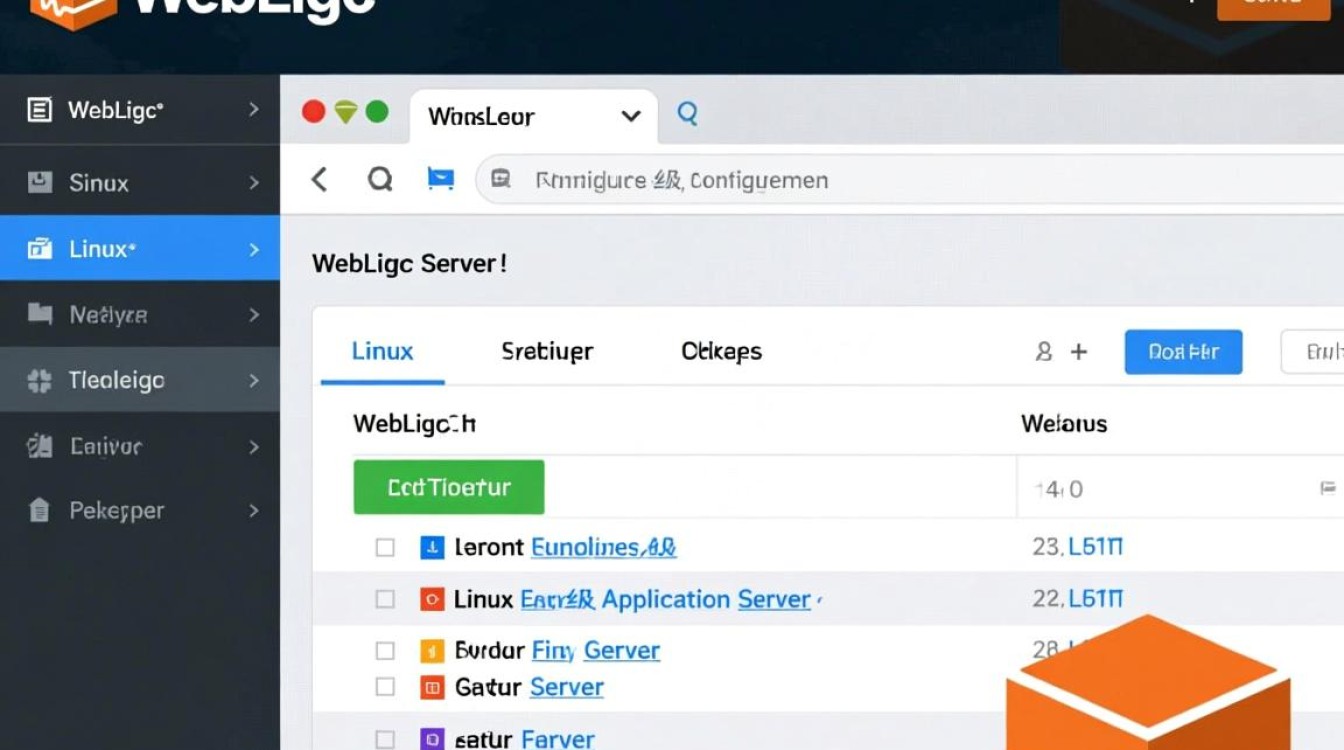Image resolution: width=1344 pixels, height=750 pixels.
Task: Click the Pekepper trash-style sidebar icon
Action: [39, 511]
